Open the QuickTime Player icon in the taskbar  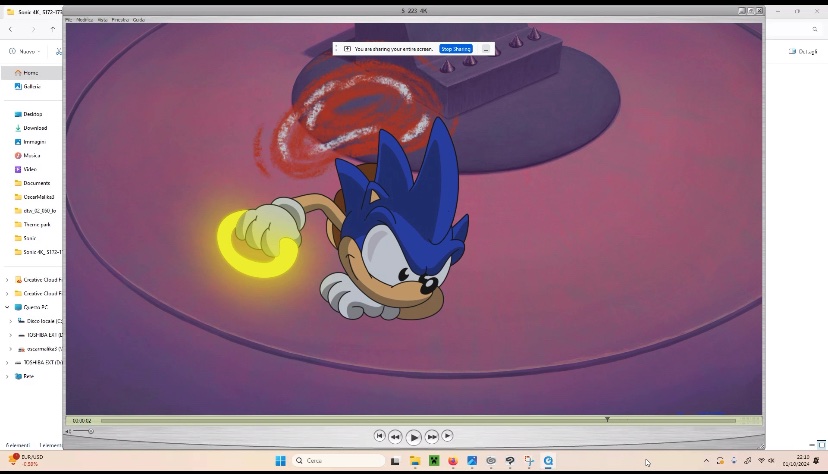[x=548, y=461]
